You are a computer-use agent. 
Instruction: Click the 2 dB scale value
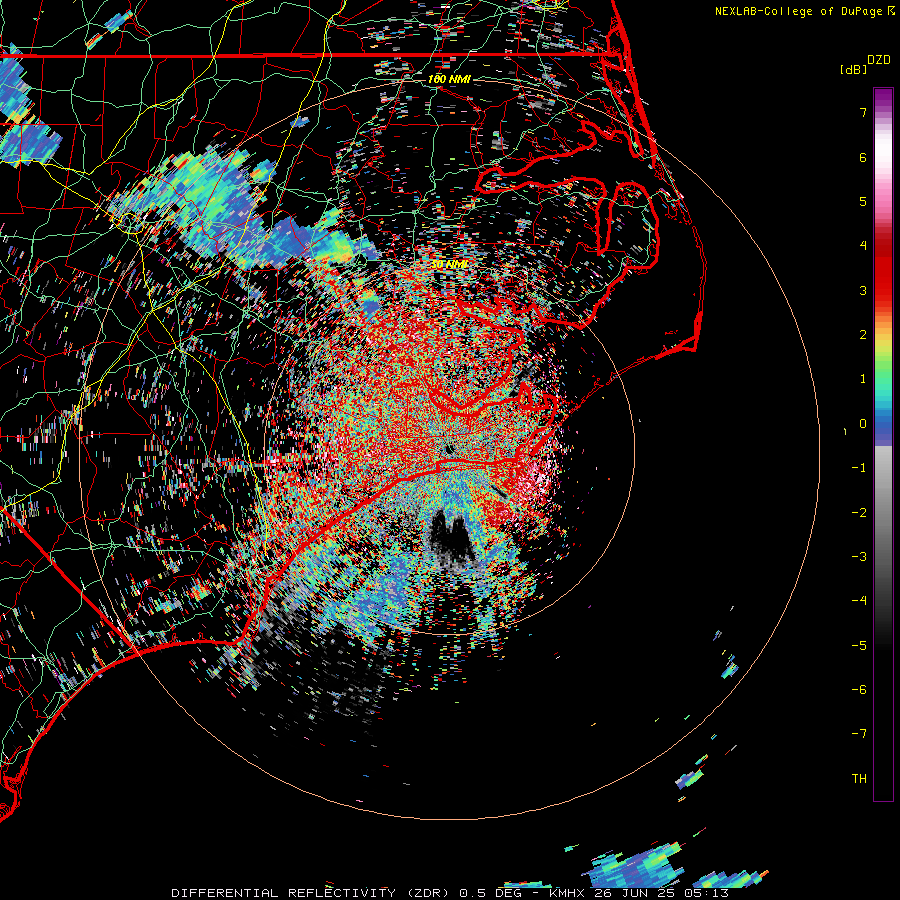click(863, 335)
